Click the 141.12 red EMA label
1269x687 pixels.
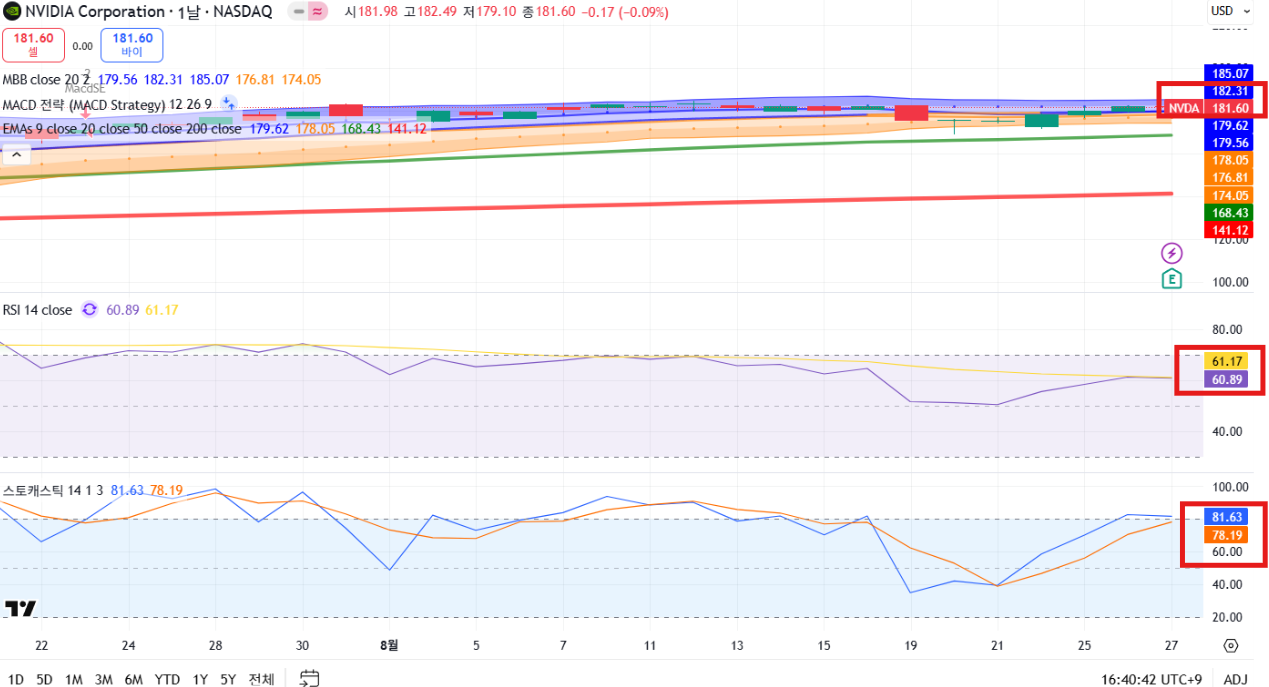point(1230,230)
